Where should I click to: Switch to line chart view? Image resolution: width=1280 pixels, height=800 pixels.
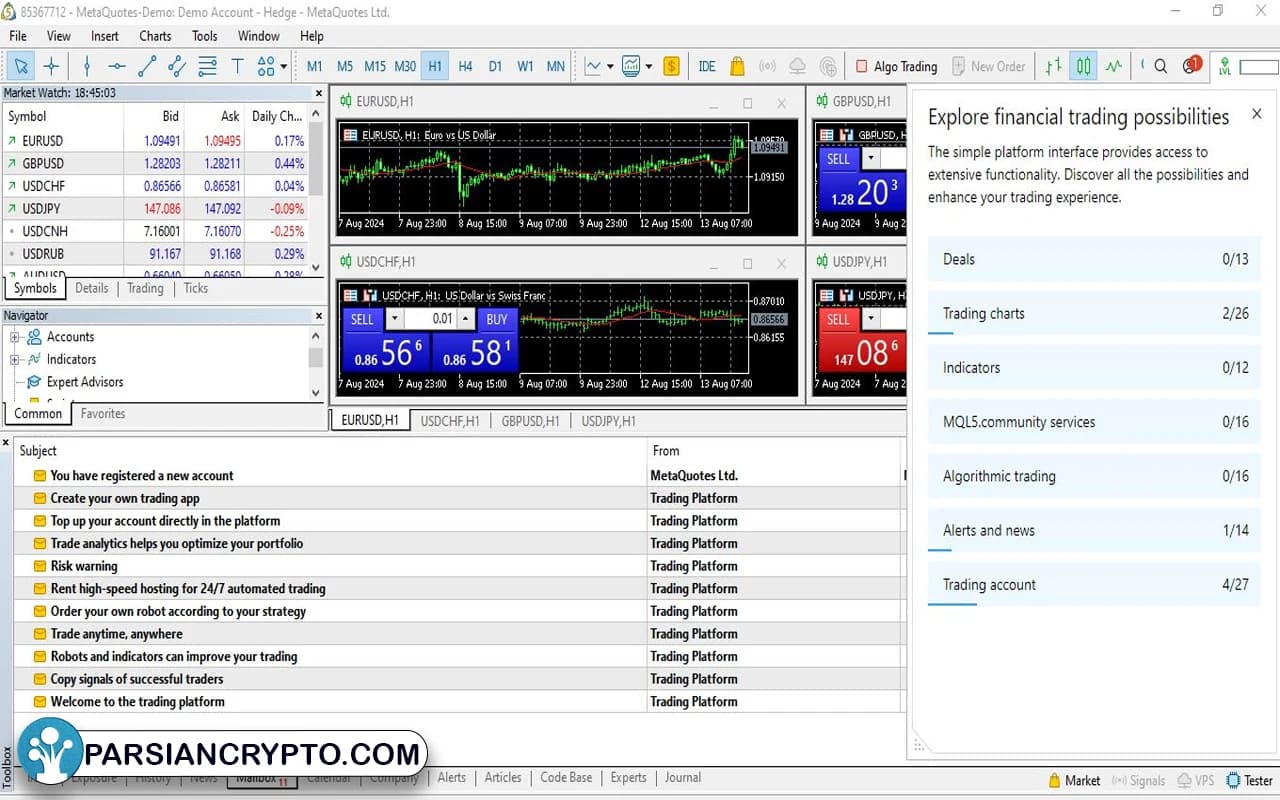coord(1114,67)
